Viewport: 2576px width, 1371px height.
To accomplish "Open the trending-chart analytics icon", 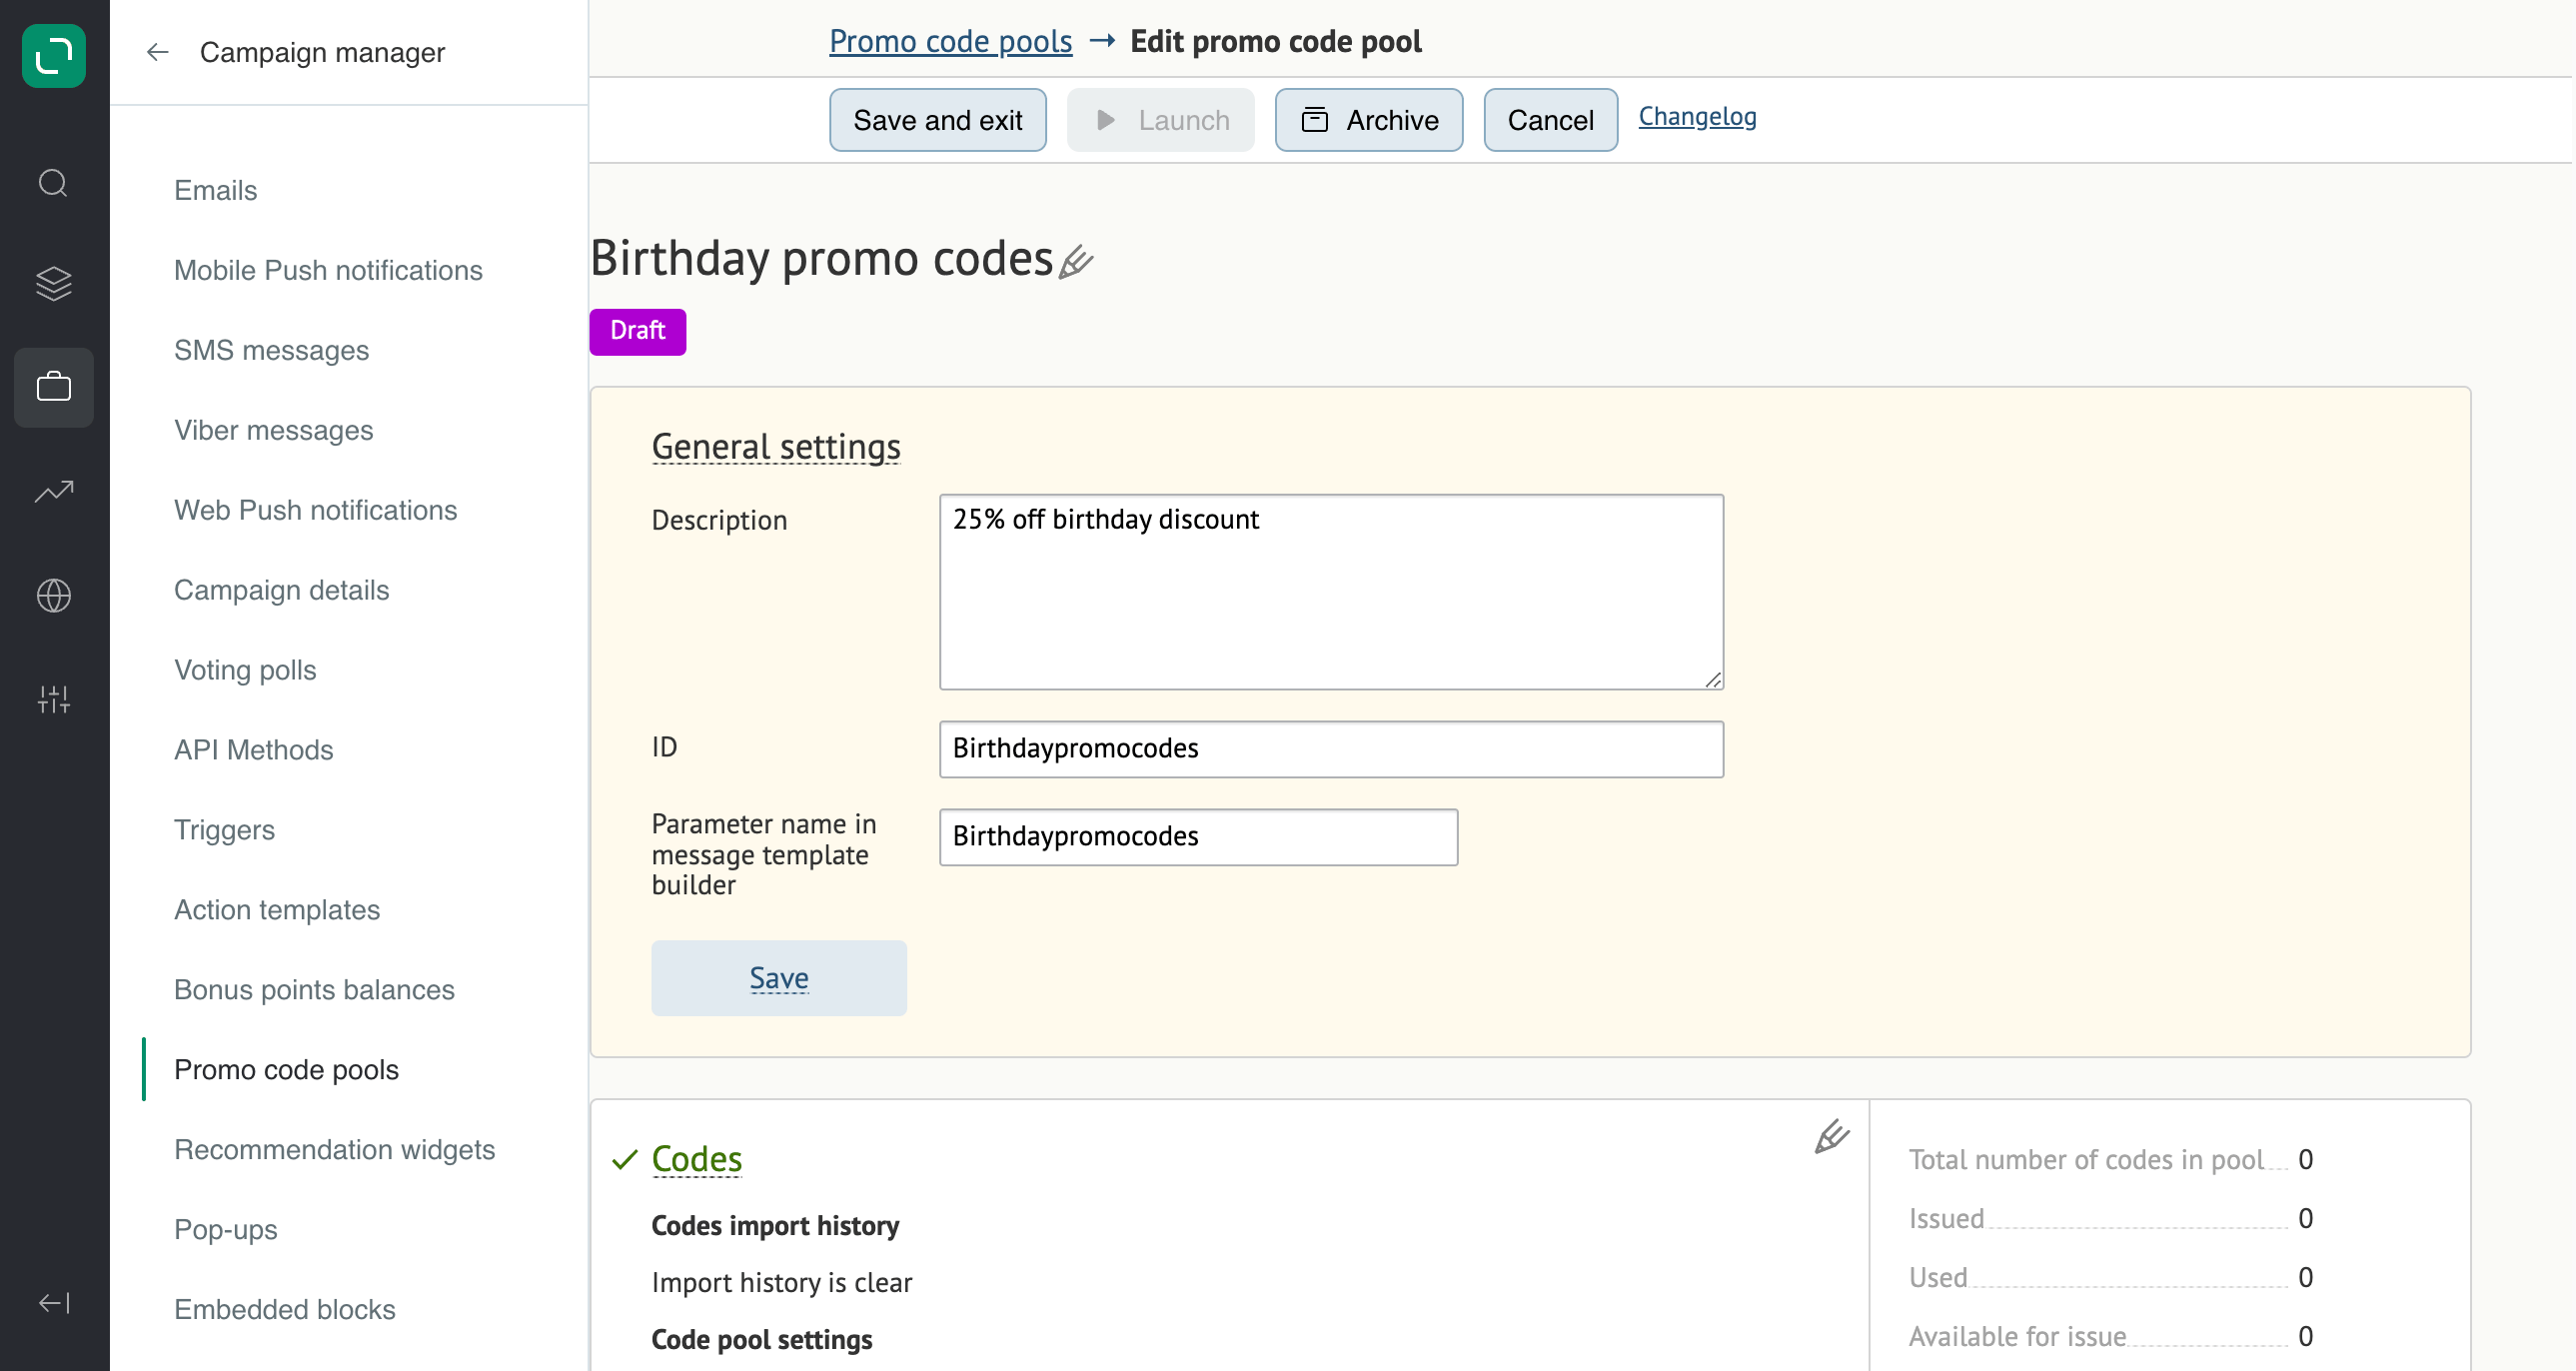I will 54,491.
